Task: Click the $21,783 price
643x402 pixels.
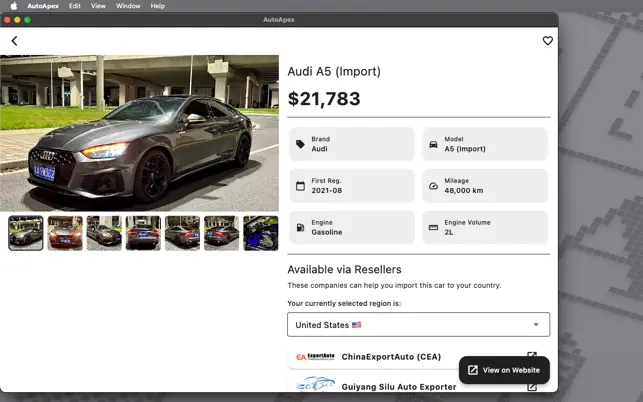Action: tap(324, 99)
